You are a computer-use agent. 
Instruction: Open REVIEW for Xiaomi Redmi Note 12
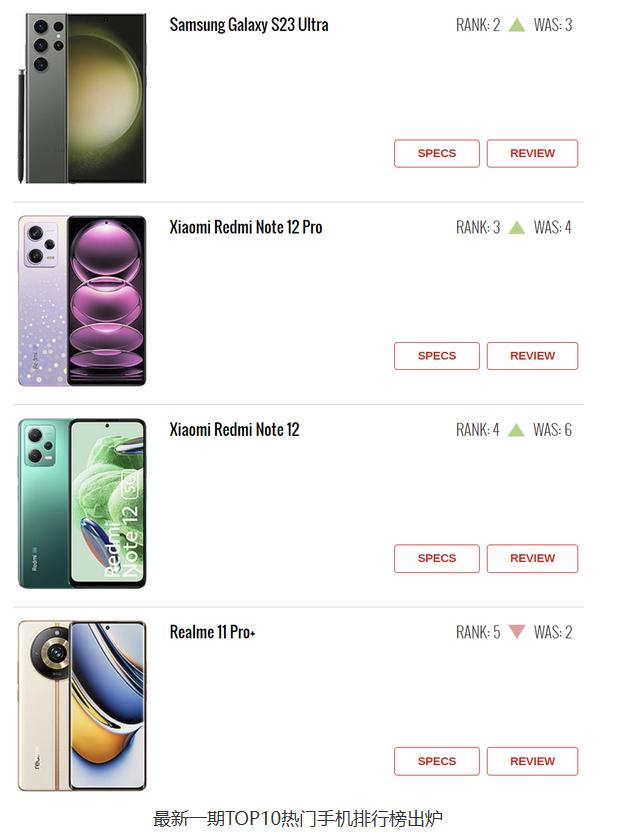point(532,559)
